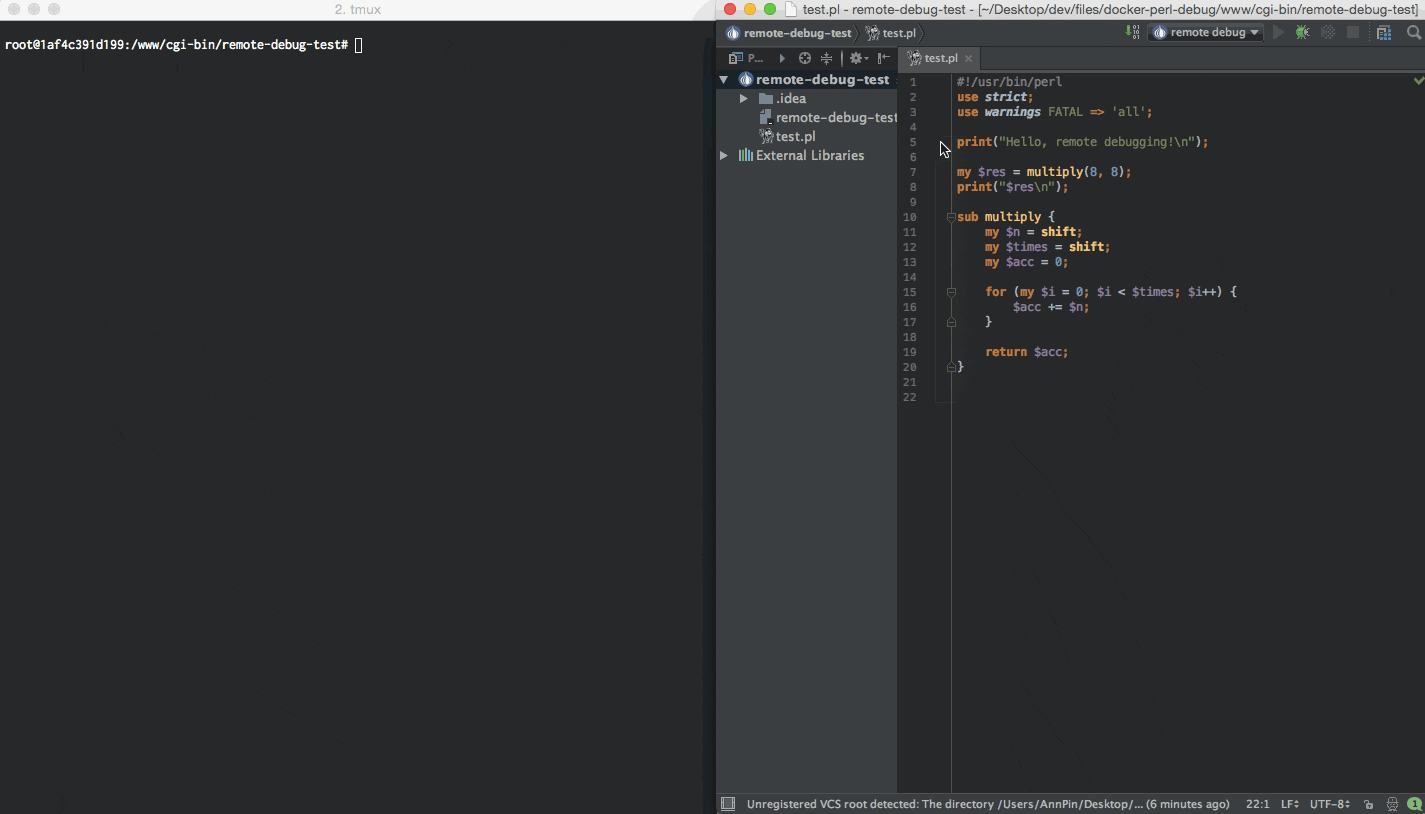1425x814 pixels.
Task: Click on the '$acc += $n;' line
Action: (x=1051, y=307)
